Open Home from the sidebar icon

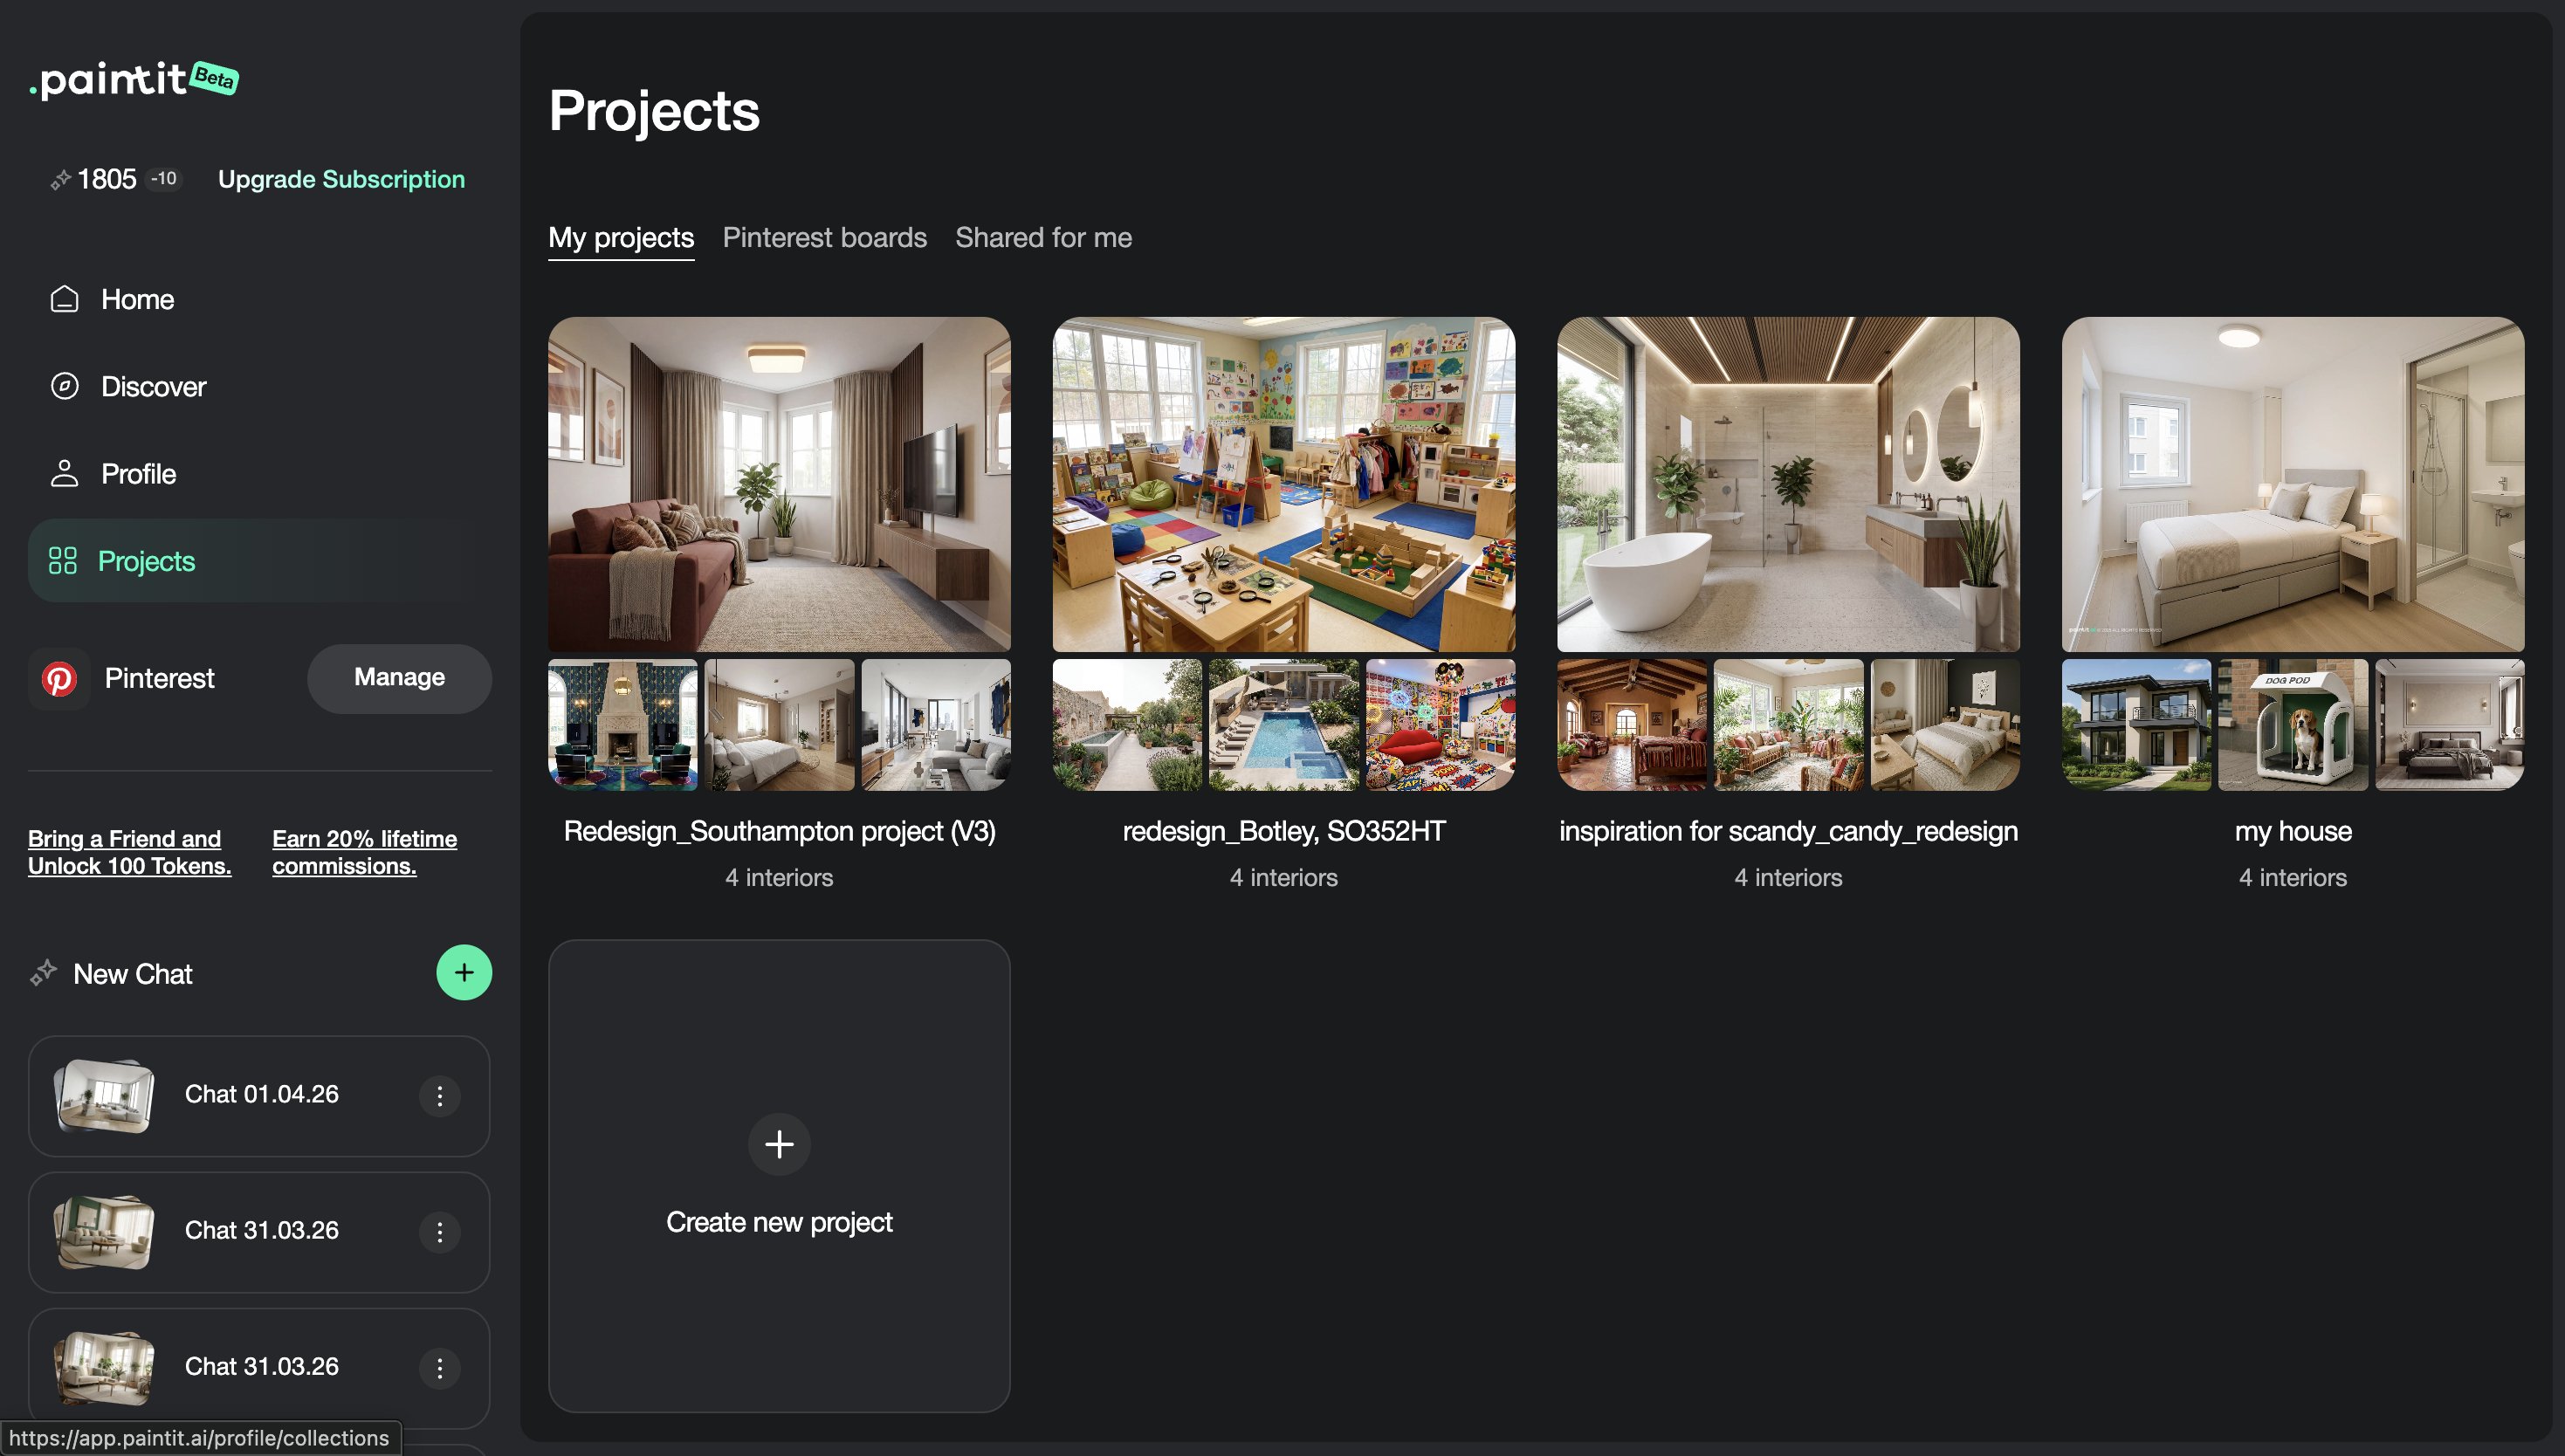tap(65, 298)
